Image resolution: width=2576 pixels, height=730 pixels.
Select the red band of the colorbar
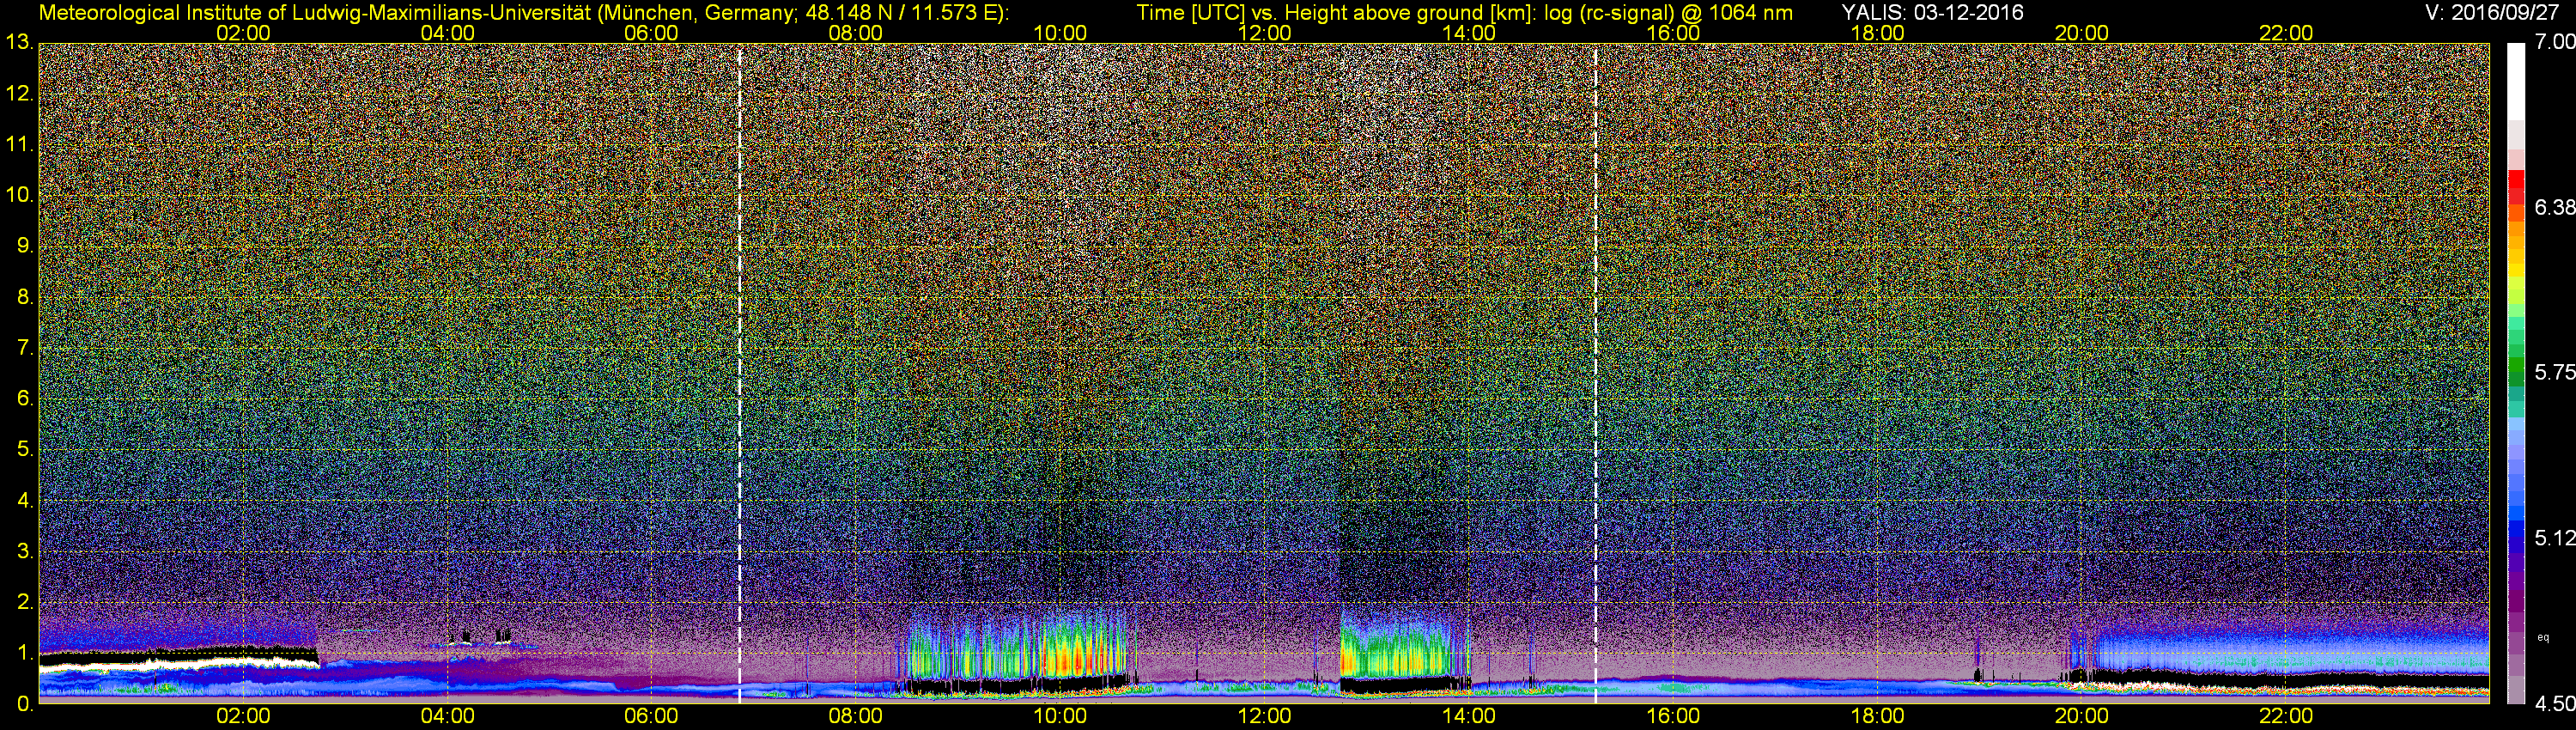point(2516,185)
